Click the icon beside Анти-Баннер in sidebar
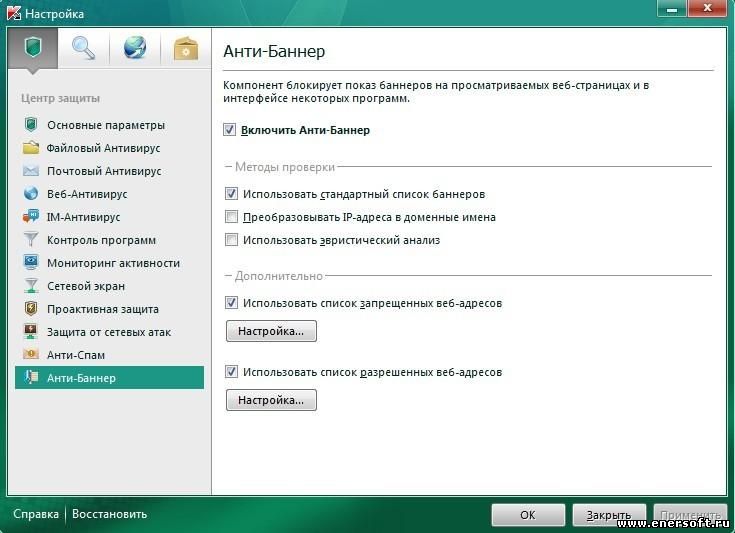Image resolution: width=735 pixels, height=533 pixels. click(x=31, y=377)
